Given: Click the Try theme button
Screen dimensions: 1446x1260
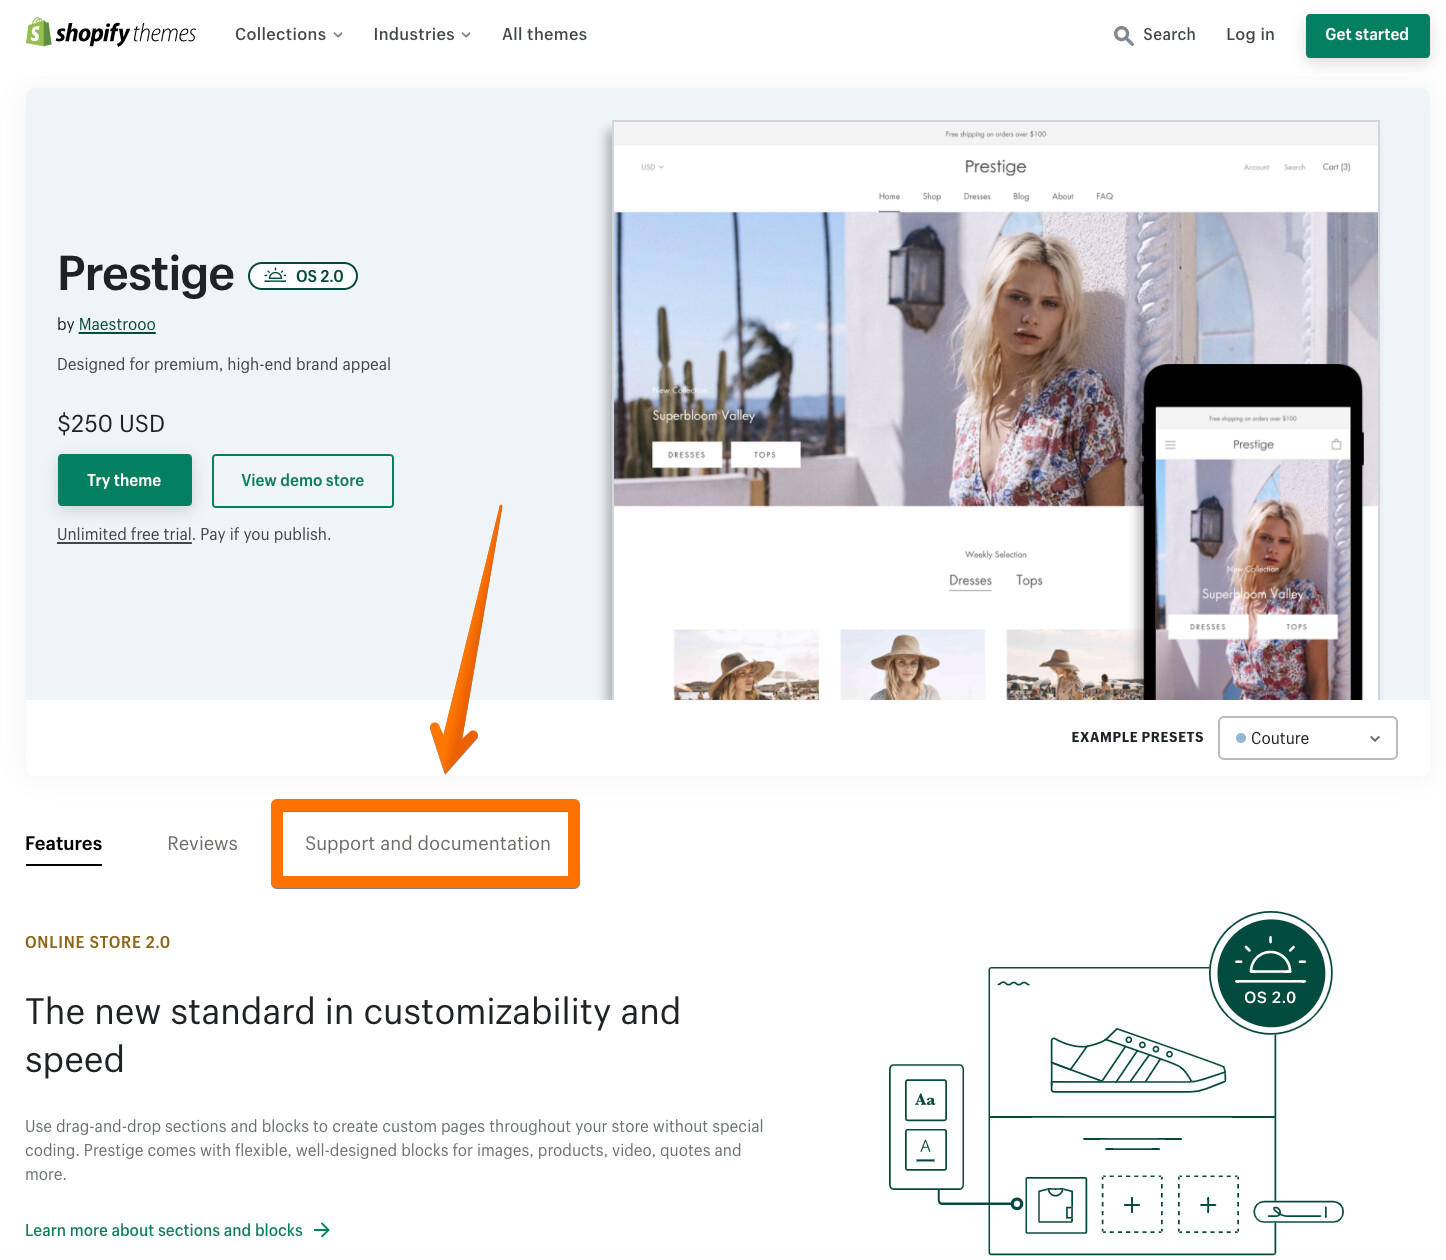Looking at the screenshot, I should (x=124, y=481).
